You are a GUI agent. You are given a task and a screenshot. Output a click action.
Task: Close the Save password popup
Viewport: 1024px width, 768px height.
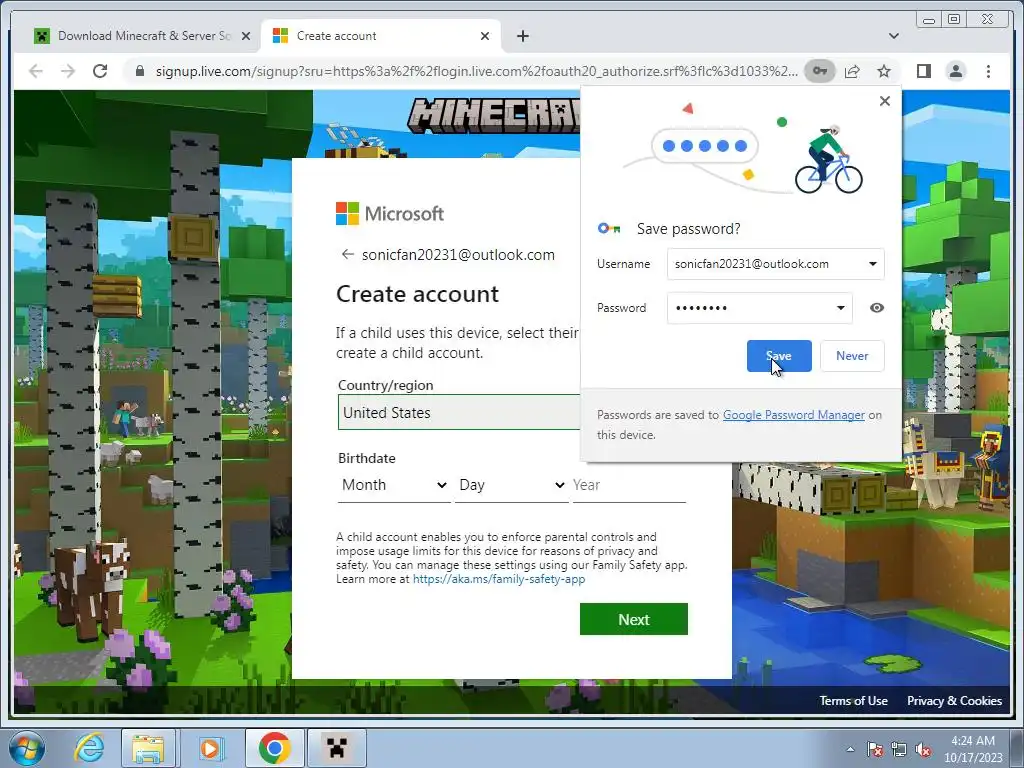coord(884,101)
